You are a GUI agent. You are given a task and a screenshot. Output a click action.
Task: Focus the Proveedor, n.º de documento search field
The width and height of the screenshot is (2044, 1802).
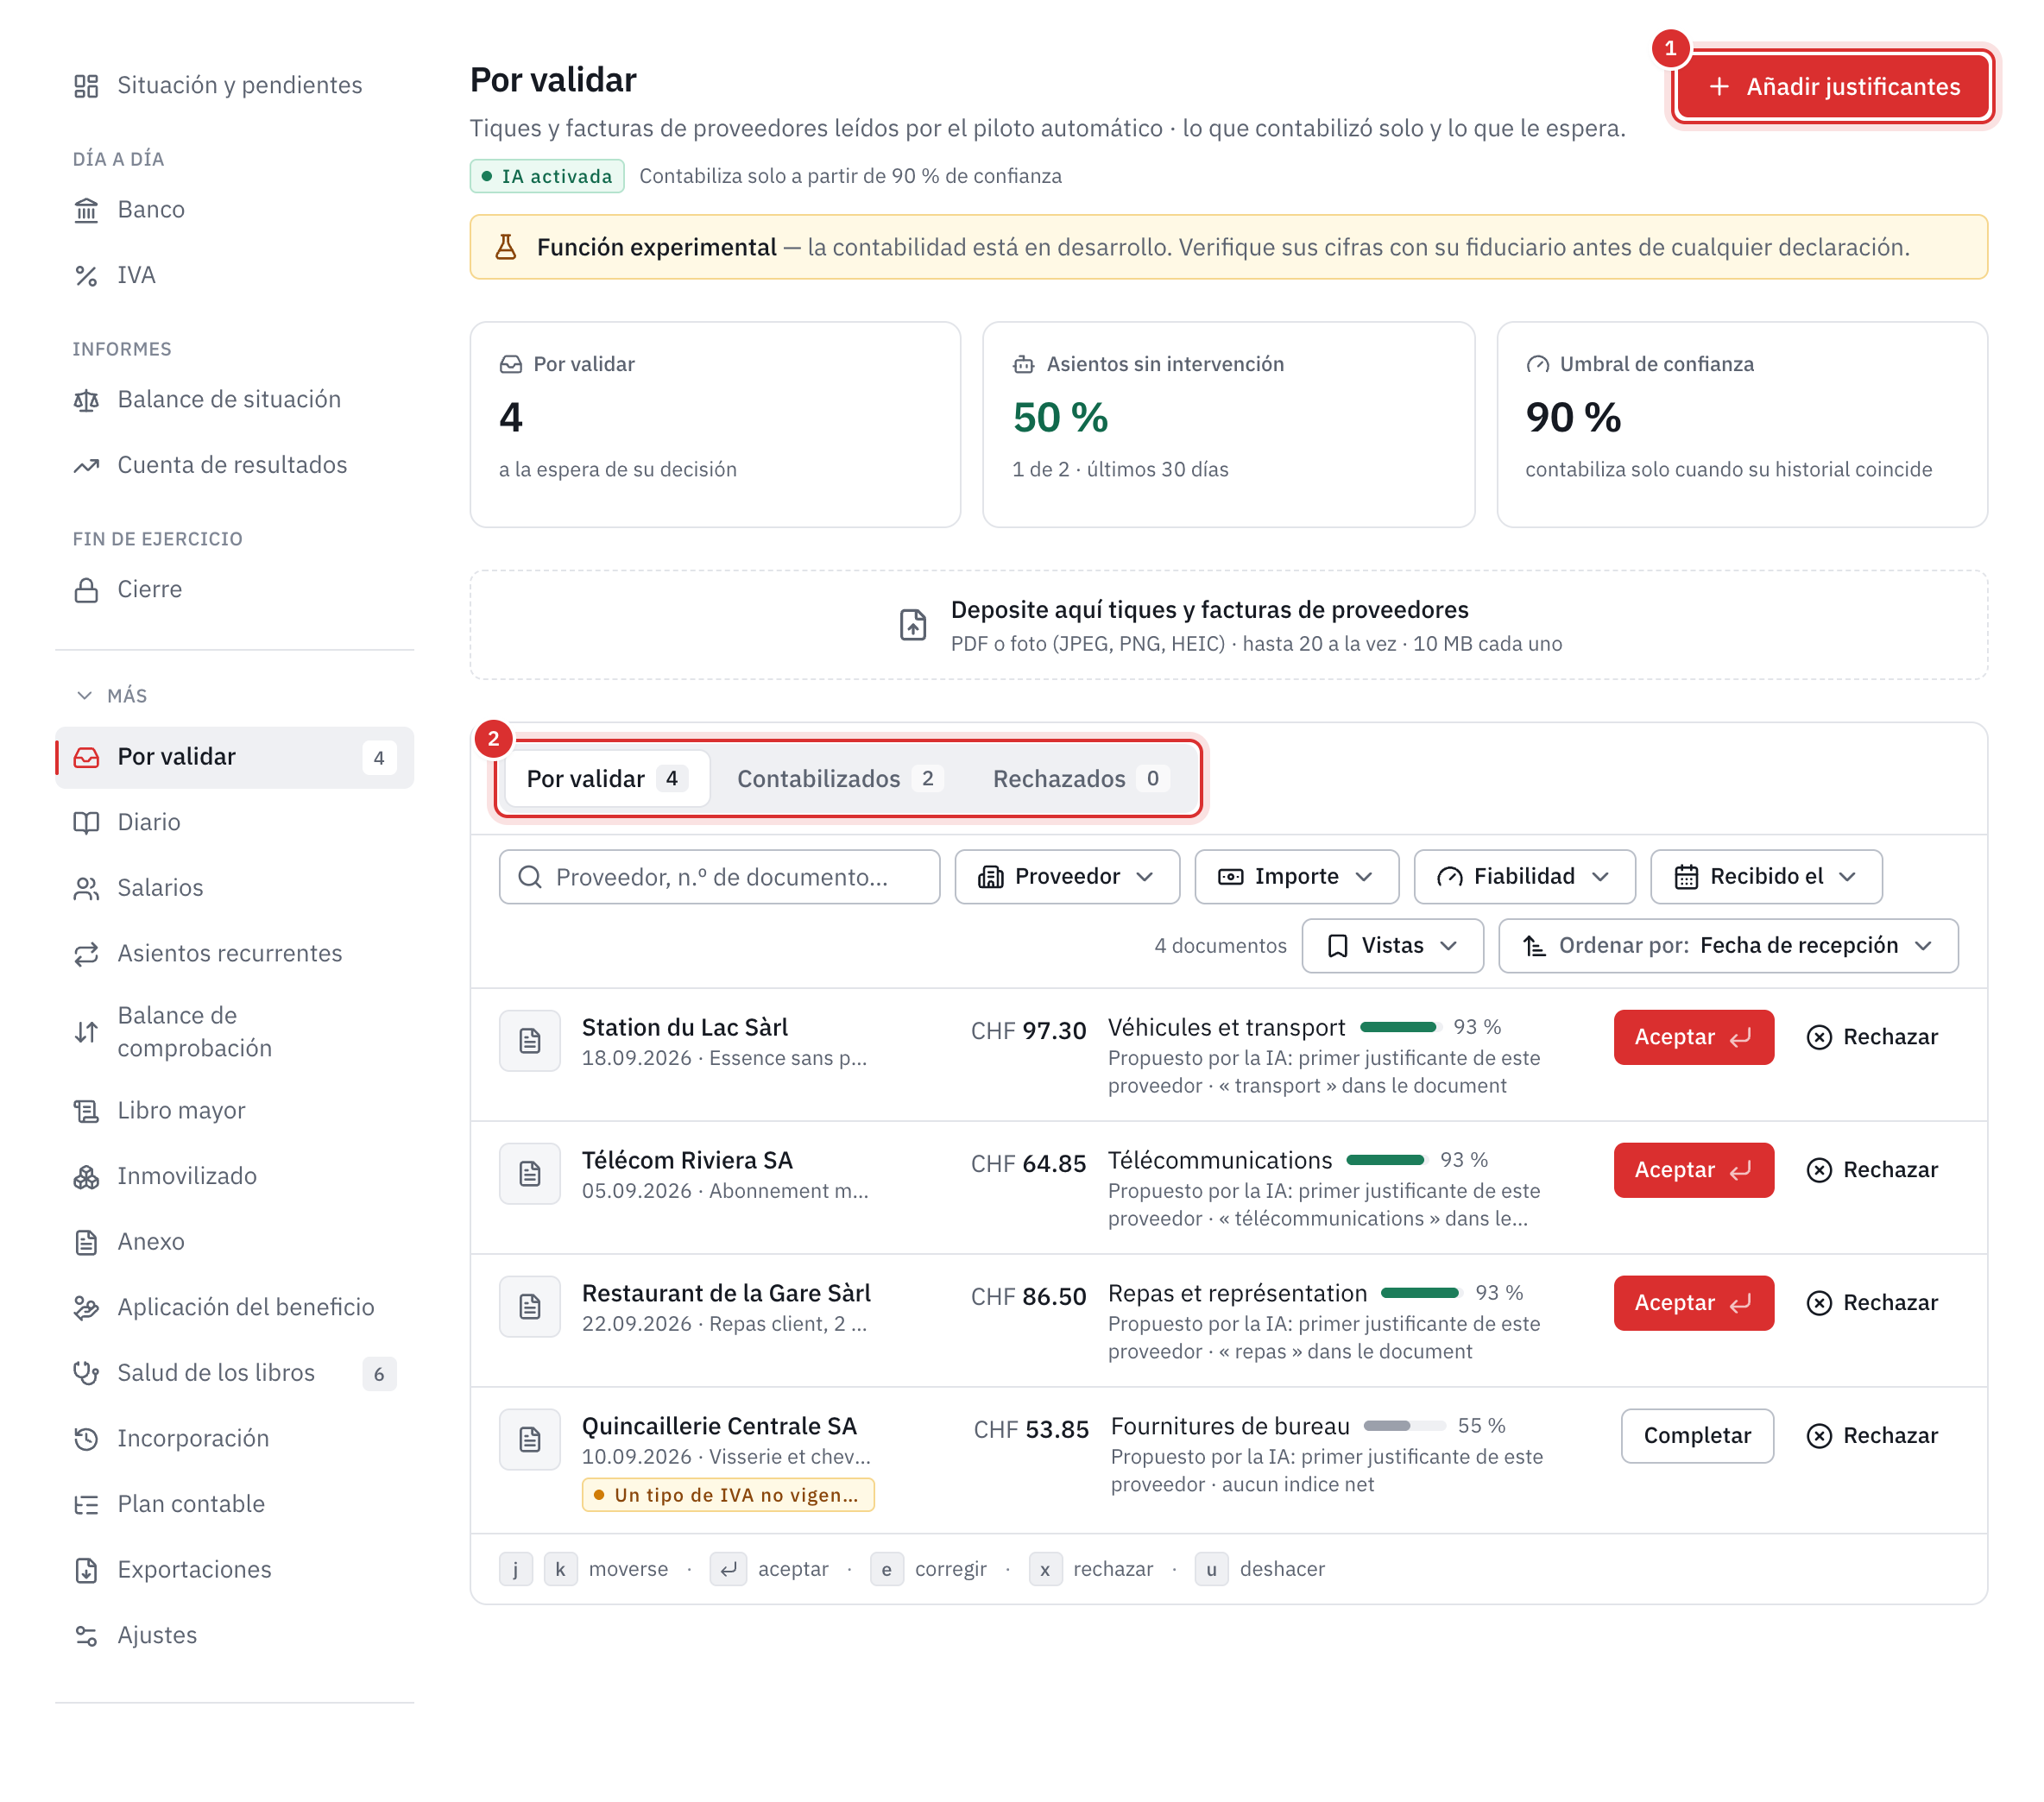(x=719, y=877)
